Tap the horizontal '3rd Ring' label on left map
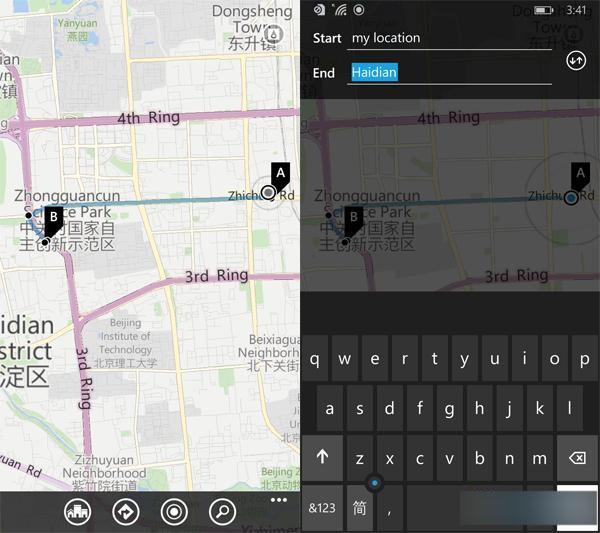Screen dimensions: 600x533 click(x=217, y=275)
